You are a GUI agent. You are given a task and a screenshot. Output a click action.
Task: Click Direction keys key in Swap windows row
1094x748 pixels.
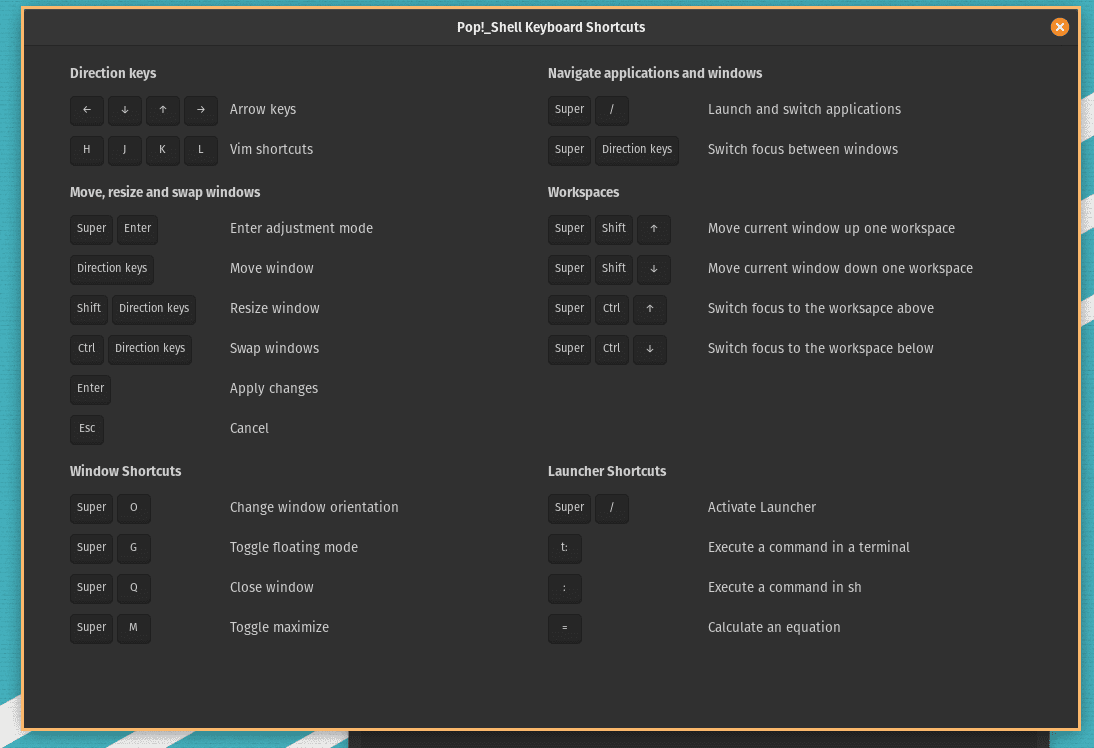pos(150,349)
